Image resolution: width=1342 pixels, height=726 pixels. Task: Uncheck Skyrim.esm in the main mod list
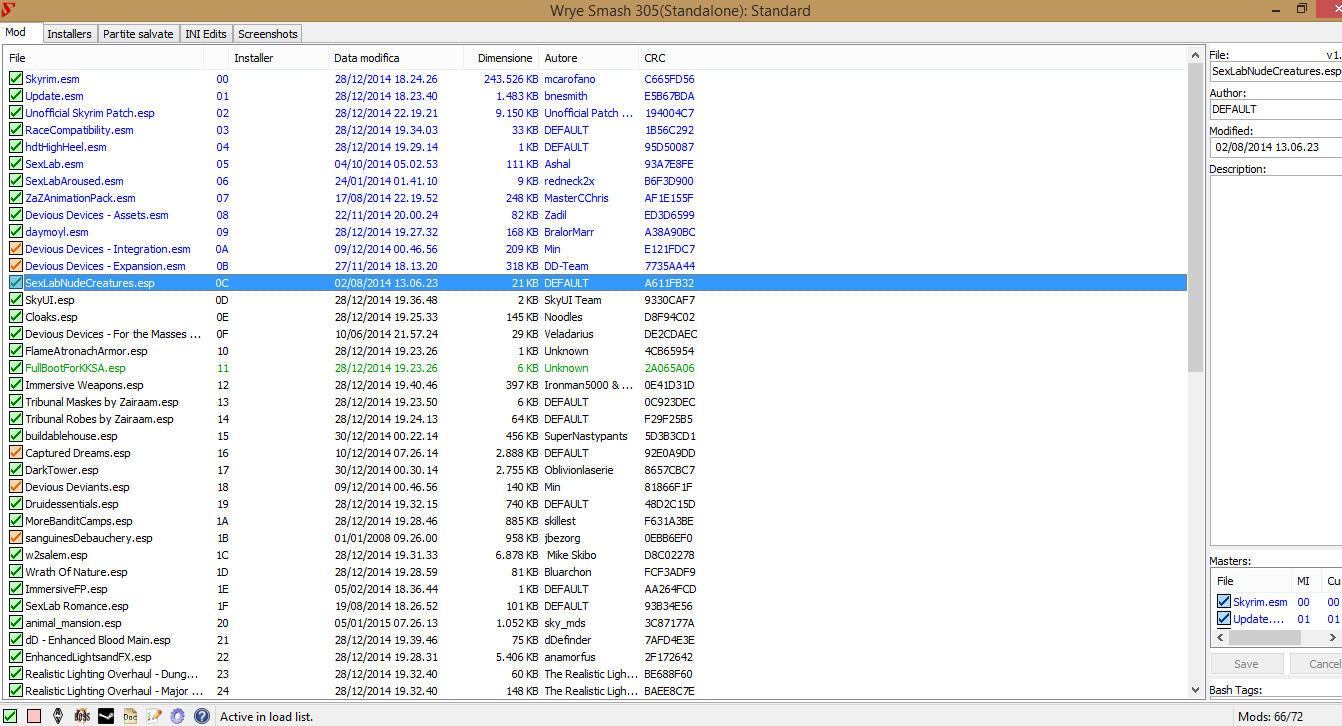click(x=16, y=79)
